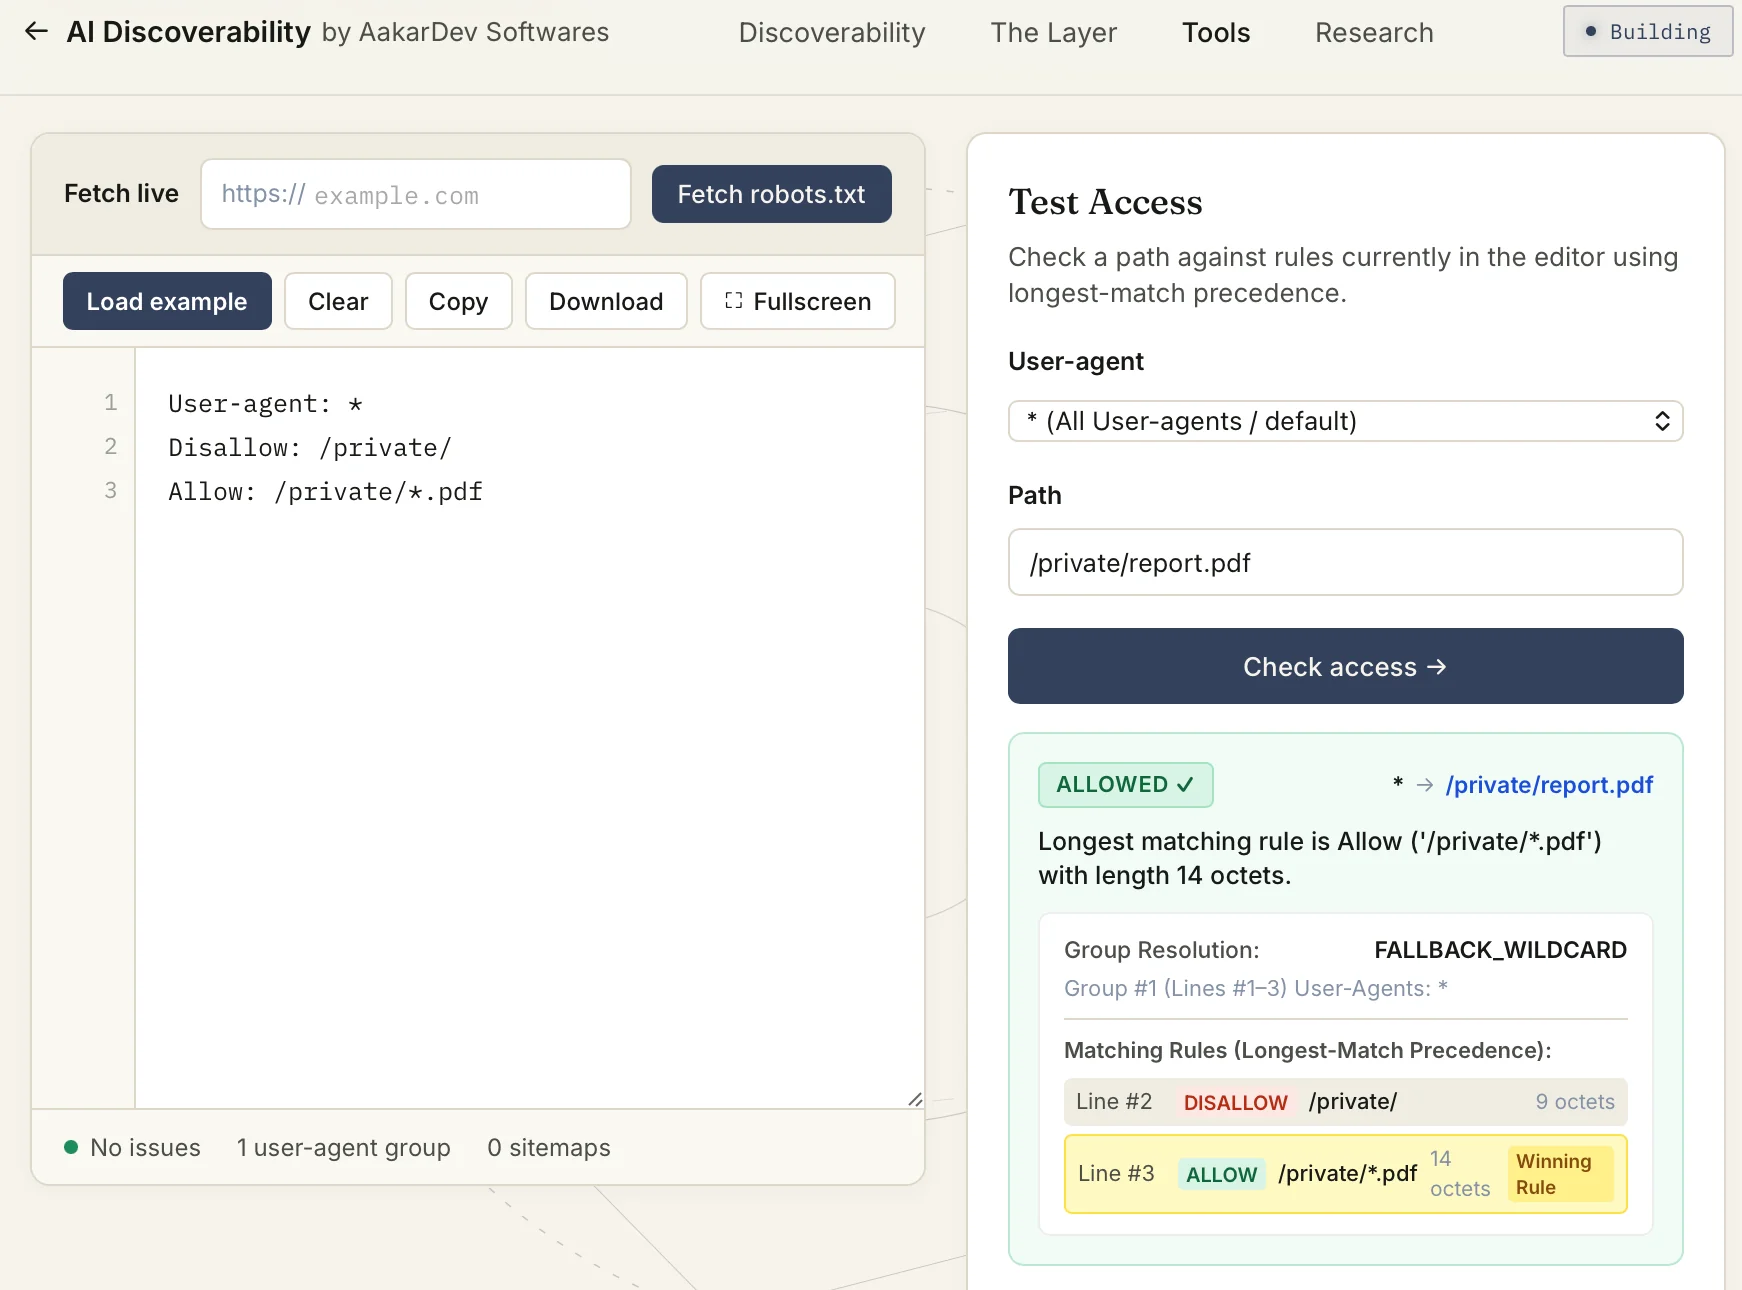The image size is (1742, 1290).
Task: Open editor in Fullscreen mode
Action: tap(797, 301)
